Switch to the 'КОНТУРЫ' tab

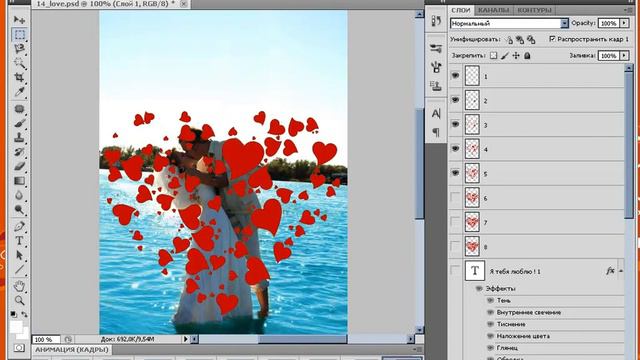coord(535,10)
